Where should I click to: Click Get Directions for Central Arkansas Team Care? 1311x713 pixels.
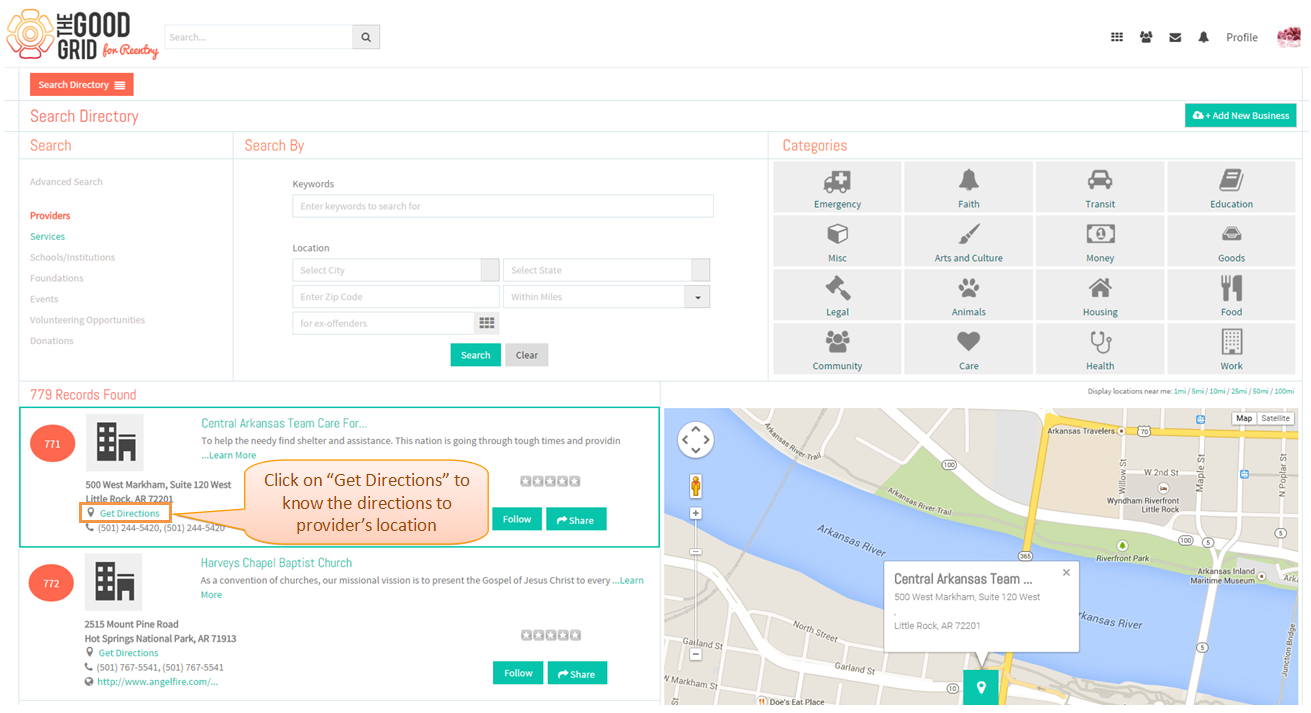[x=129, y=513]
